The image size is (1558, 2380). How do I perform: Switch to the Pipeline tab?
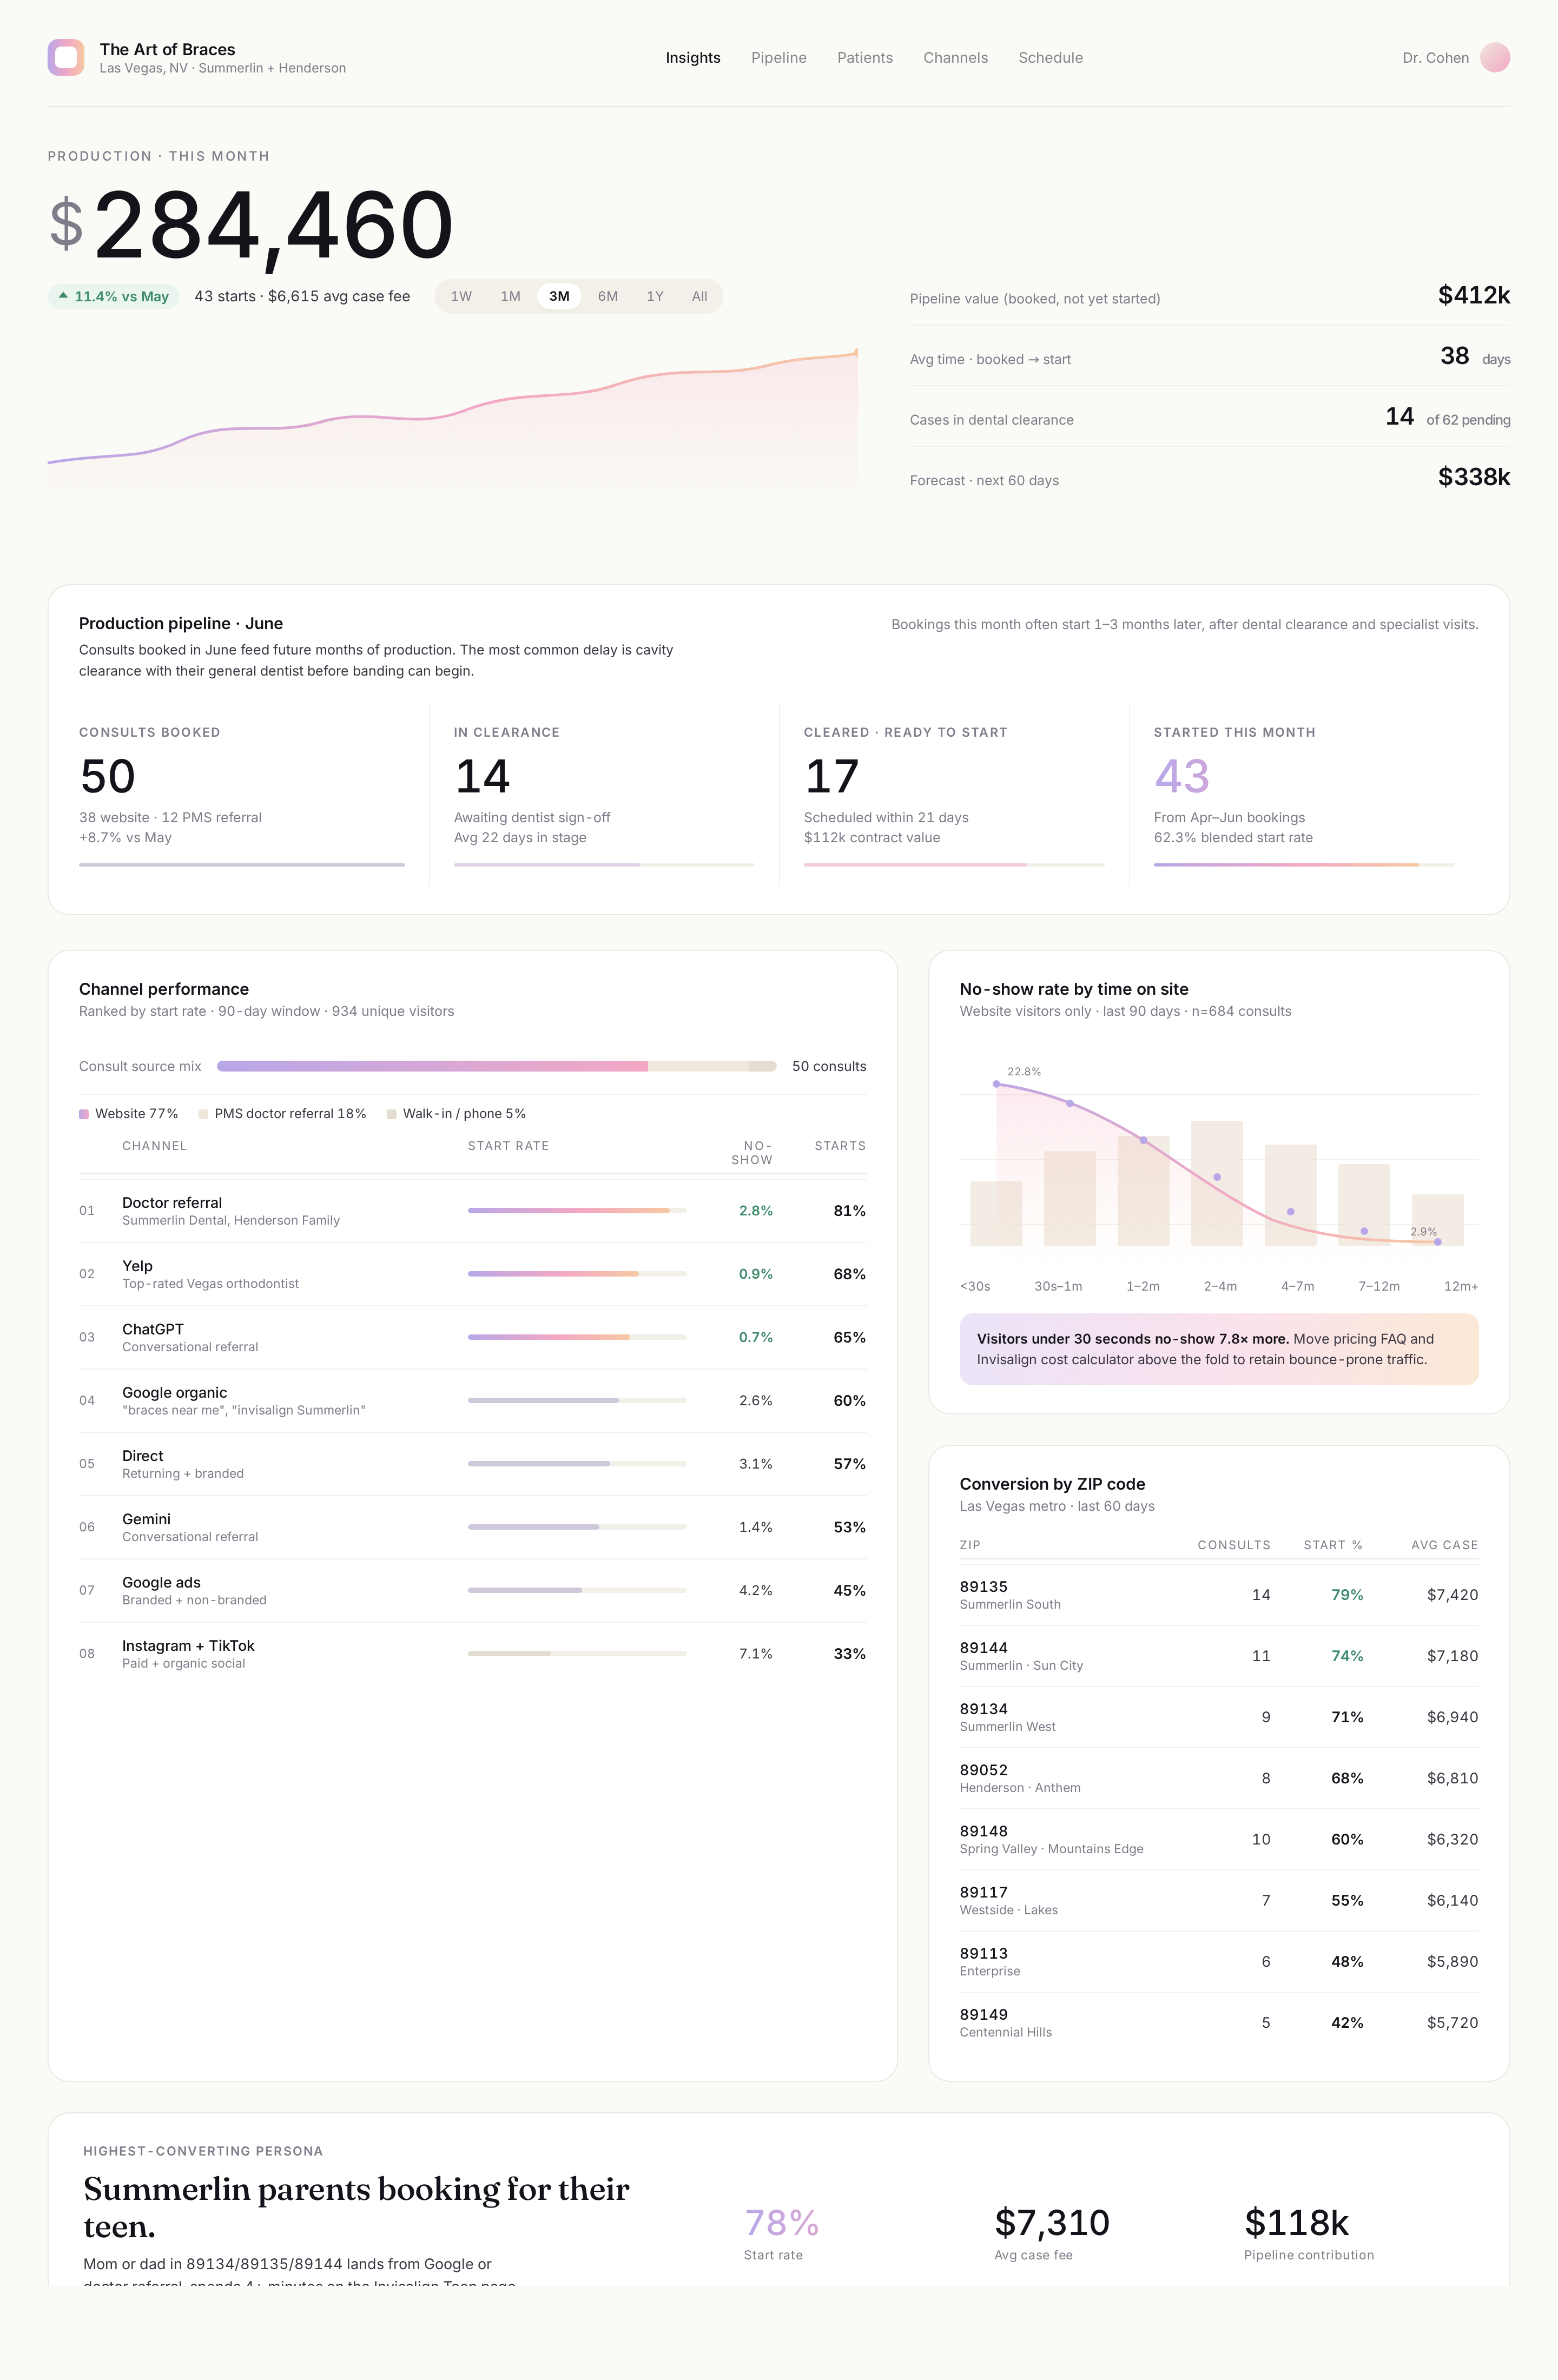pyautogui.click(x=779, y=58)
